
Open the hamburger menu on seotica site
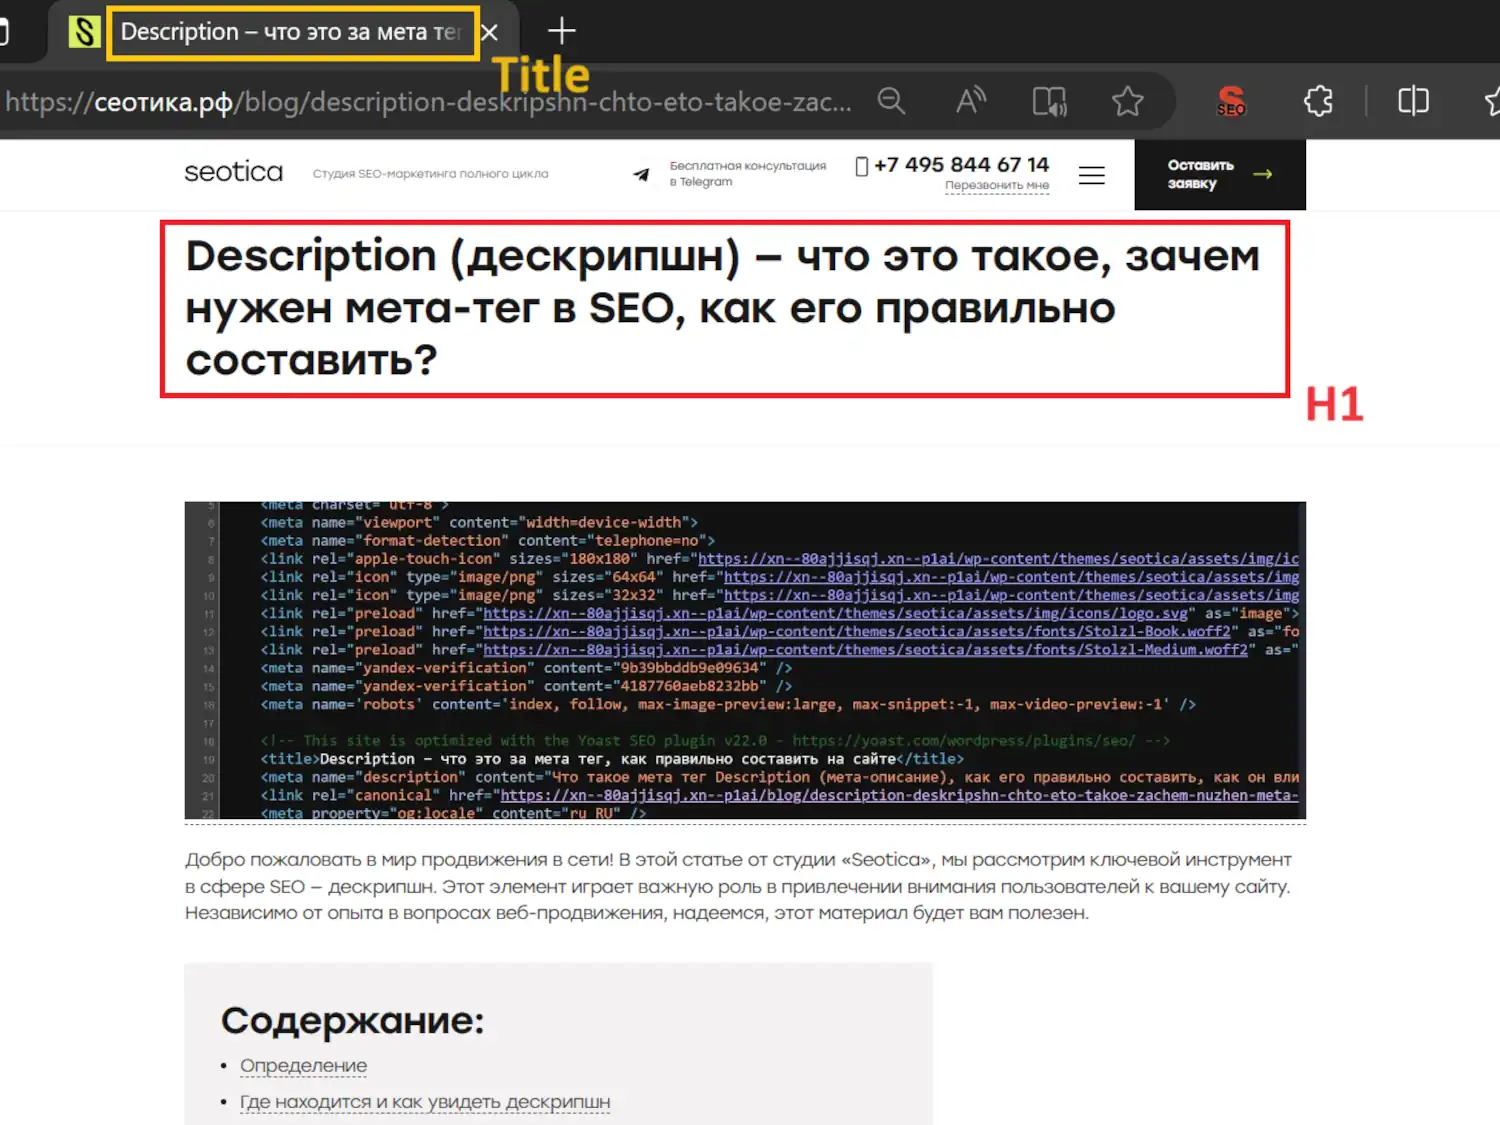pos(1092,175)
